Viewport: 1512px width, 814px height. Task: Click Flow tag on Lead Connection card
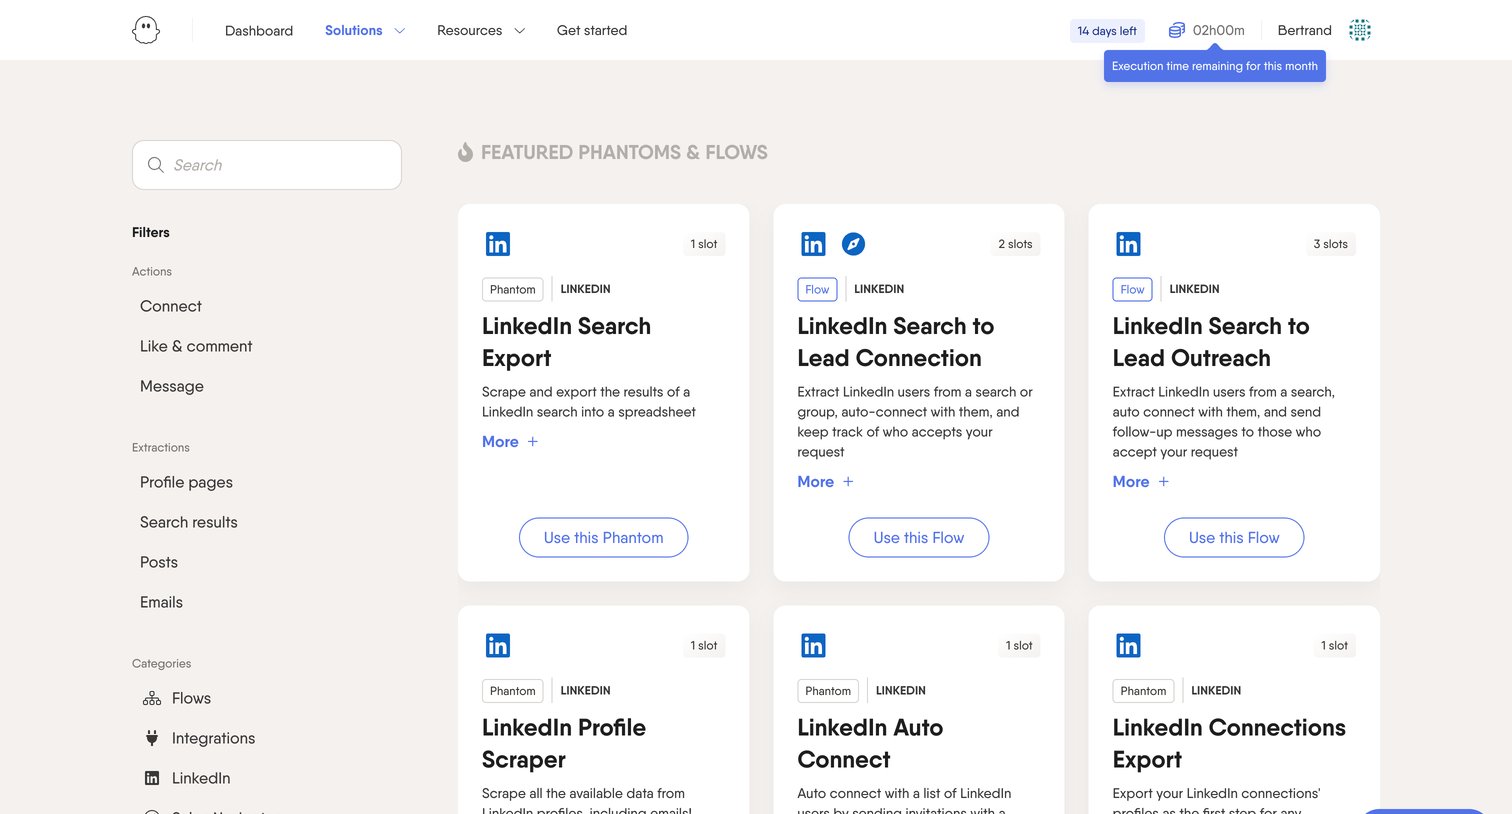817,289
